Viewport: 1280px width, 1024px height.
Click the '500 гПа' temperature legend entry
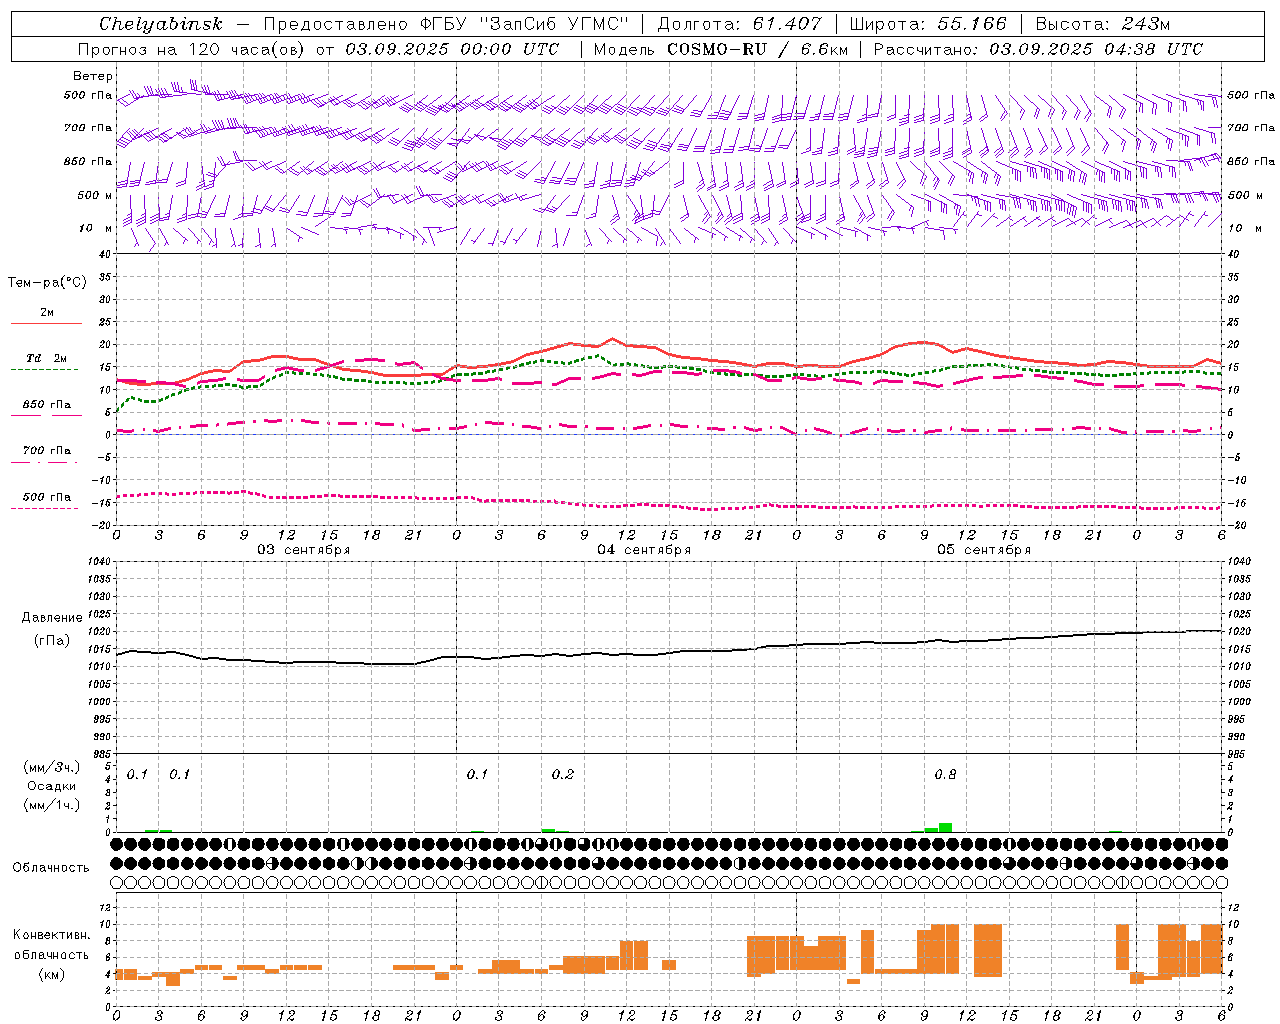pos(47,497)
